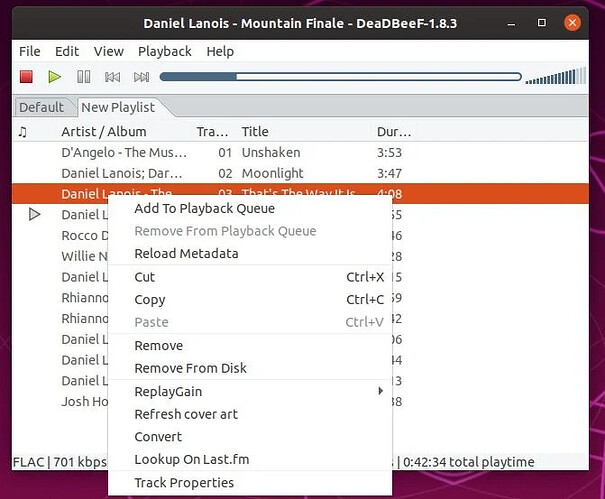Sort by the Title column header
605x499 pixels.
(255, 131)
